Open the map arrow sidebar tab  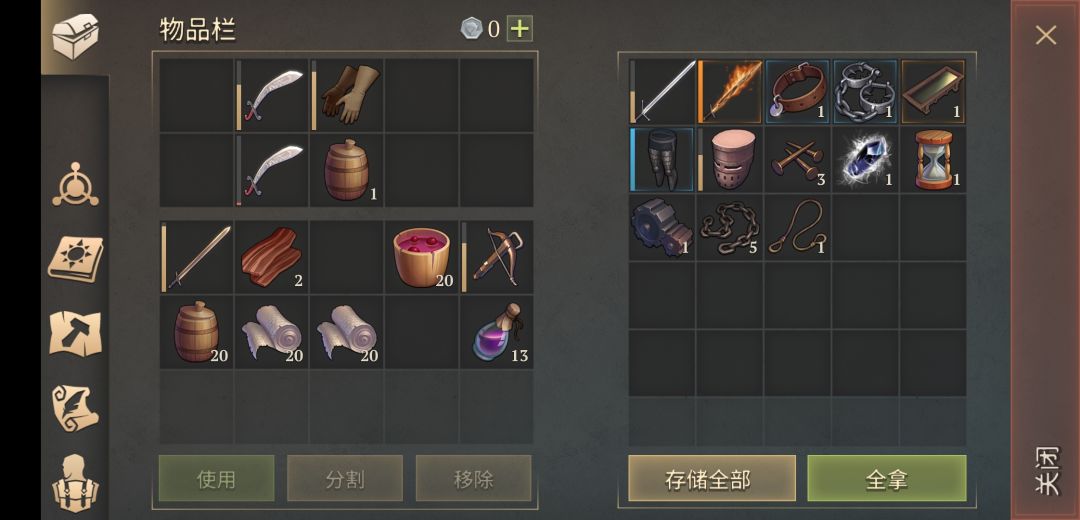click(75, 333)
